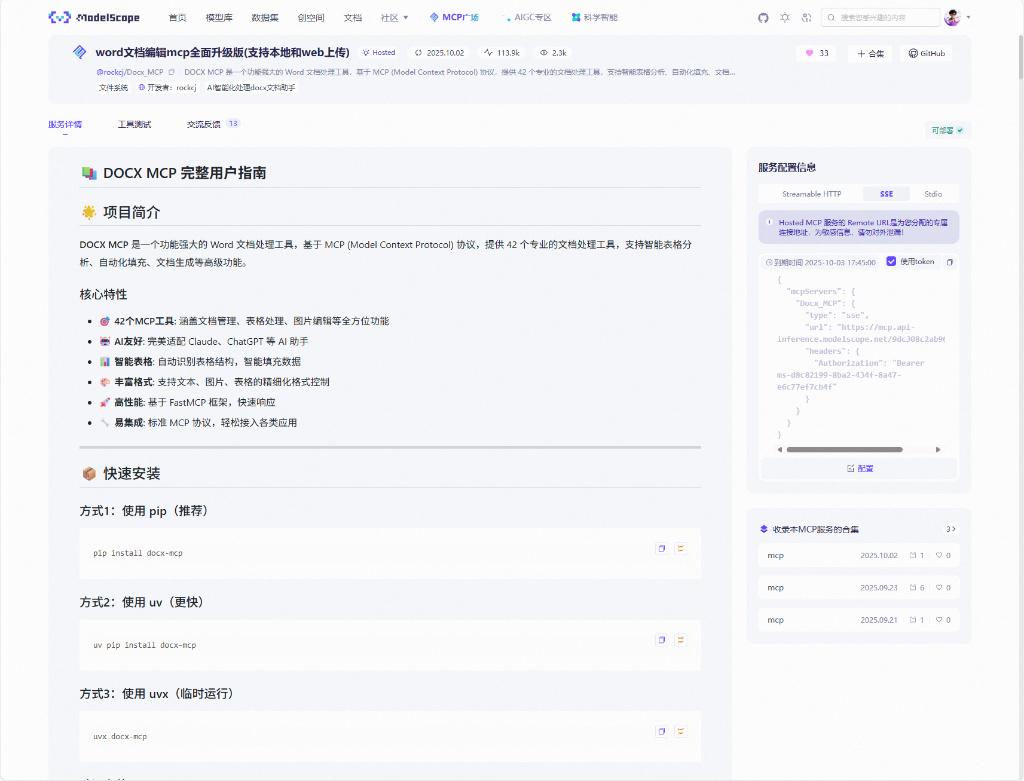Click the pink heart like icon
Image resolution: width=1024 pixels, height=781 pixels.
pos(809,53)
